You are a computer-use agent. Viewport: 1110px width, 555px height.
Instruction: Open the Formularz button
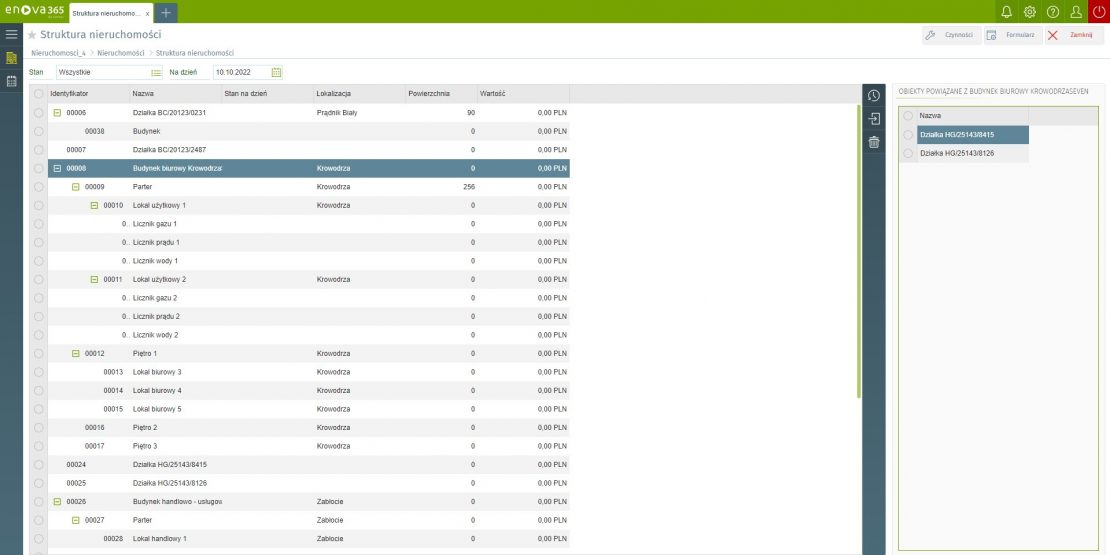[1010, 35]
